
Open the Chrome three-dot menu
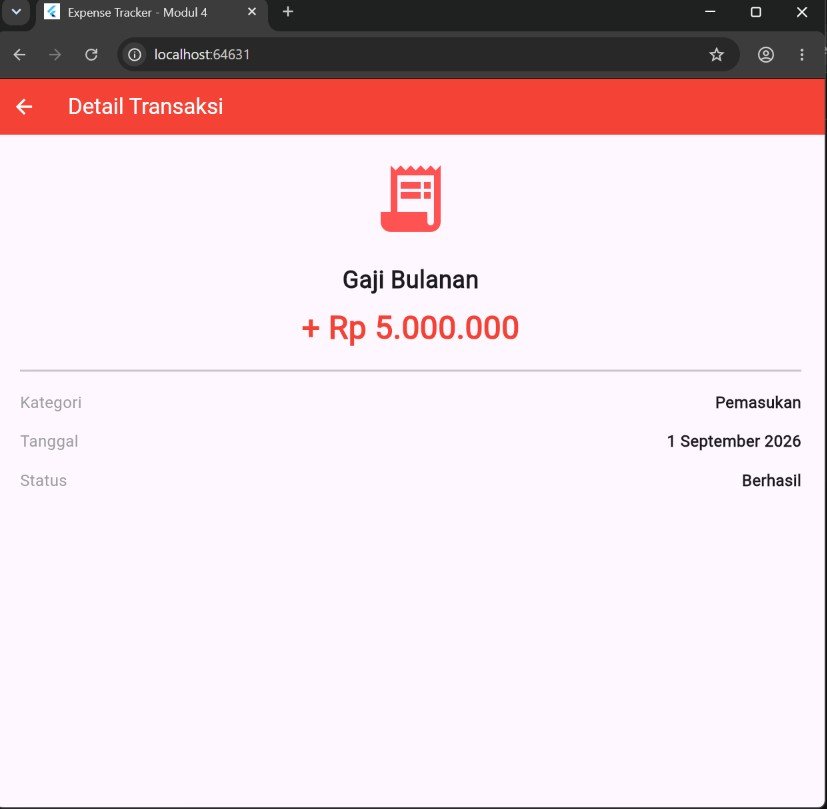click(x=802, y=55)
